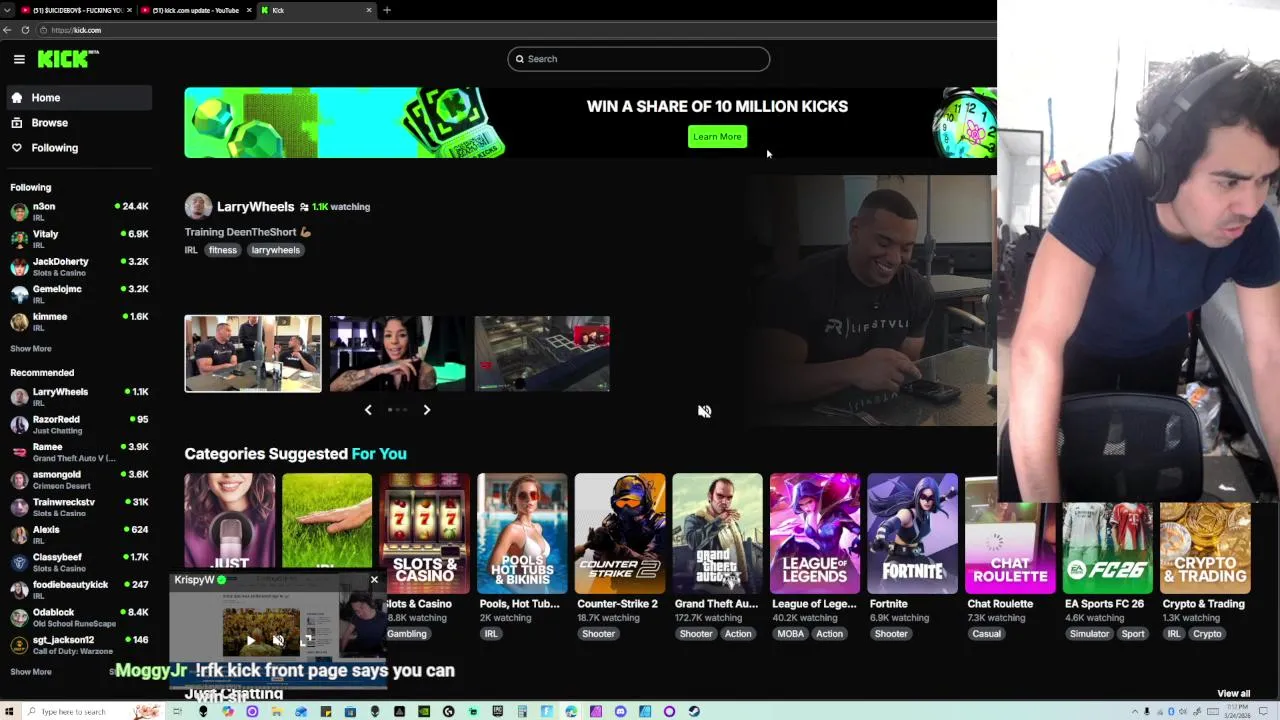Viewport: 1280px width, 720px height.
Task: Go to previous featured stream arrow
Action: pos(368,410)
